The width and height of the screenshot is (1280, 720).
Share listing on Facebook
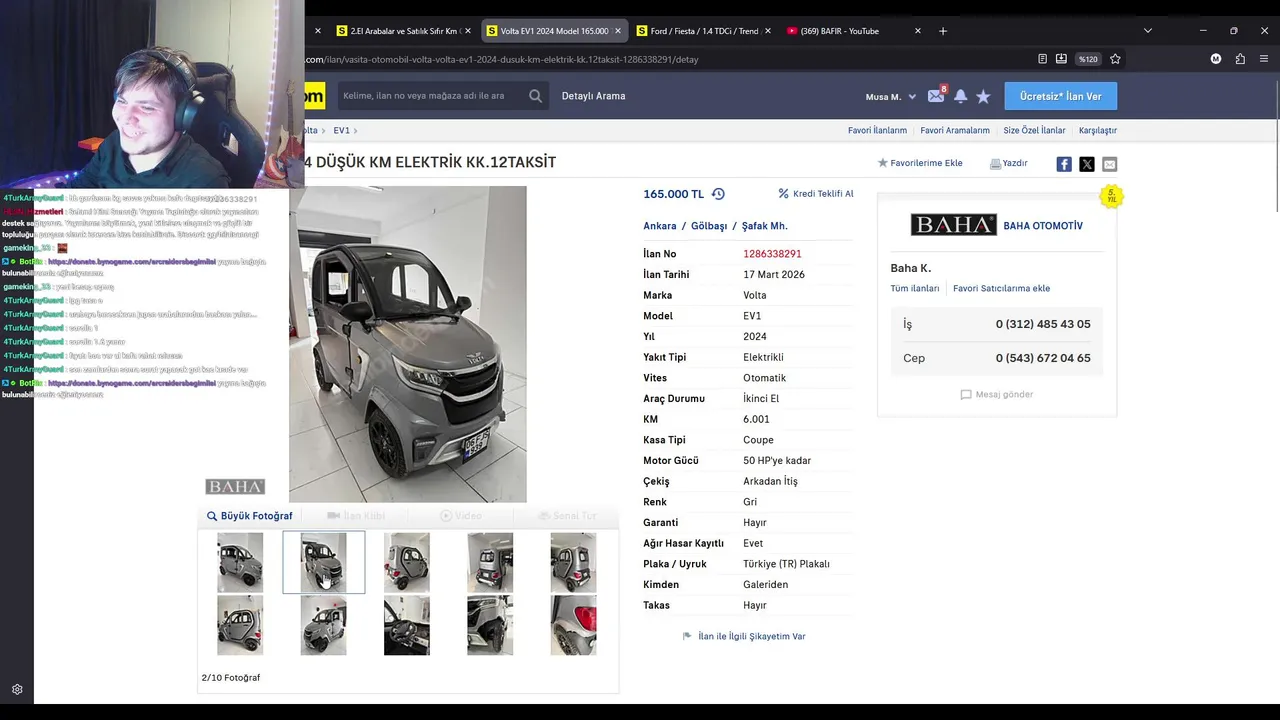click(1064, 164)
